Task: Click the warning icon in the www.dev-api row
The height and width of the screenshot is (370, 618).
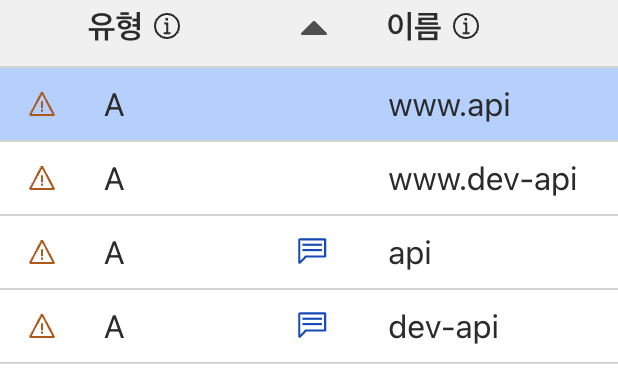Action: (42, 178)
